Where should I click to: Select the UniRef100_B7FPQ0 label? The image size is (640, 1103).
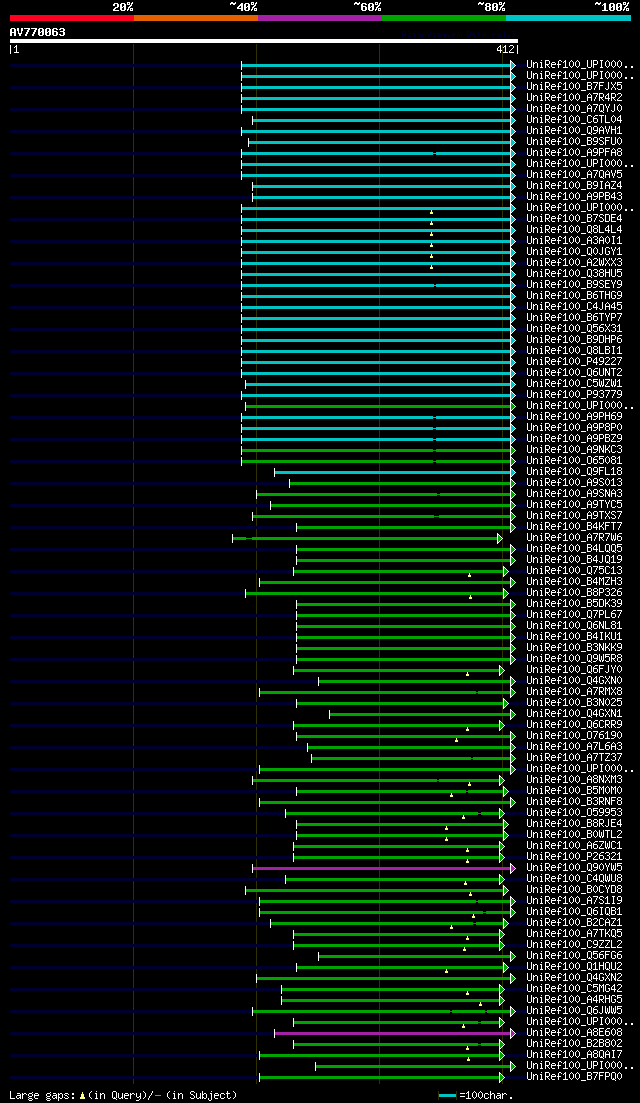[574, 1076]
